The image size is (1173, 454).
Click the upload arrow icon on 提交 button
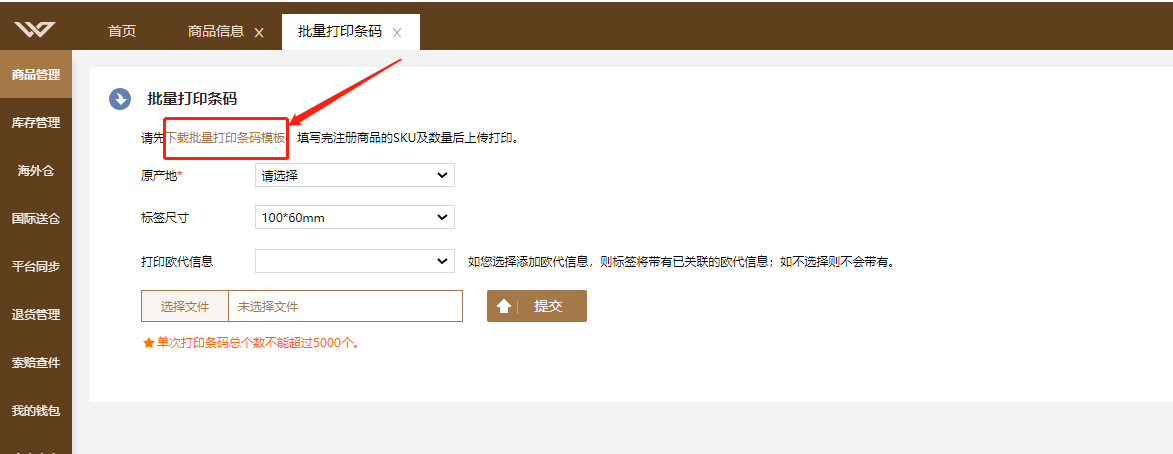click(504, 306)
